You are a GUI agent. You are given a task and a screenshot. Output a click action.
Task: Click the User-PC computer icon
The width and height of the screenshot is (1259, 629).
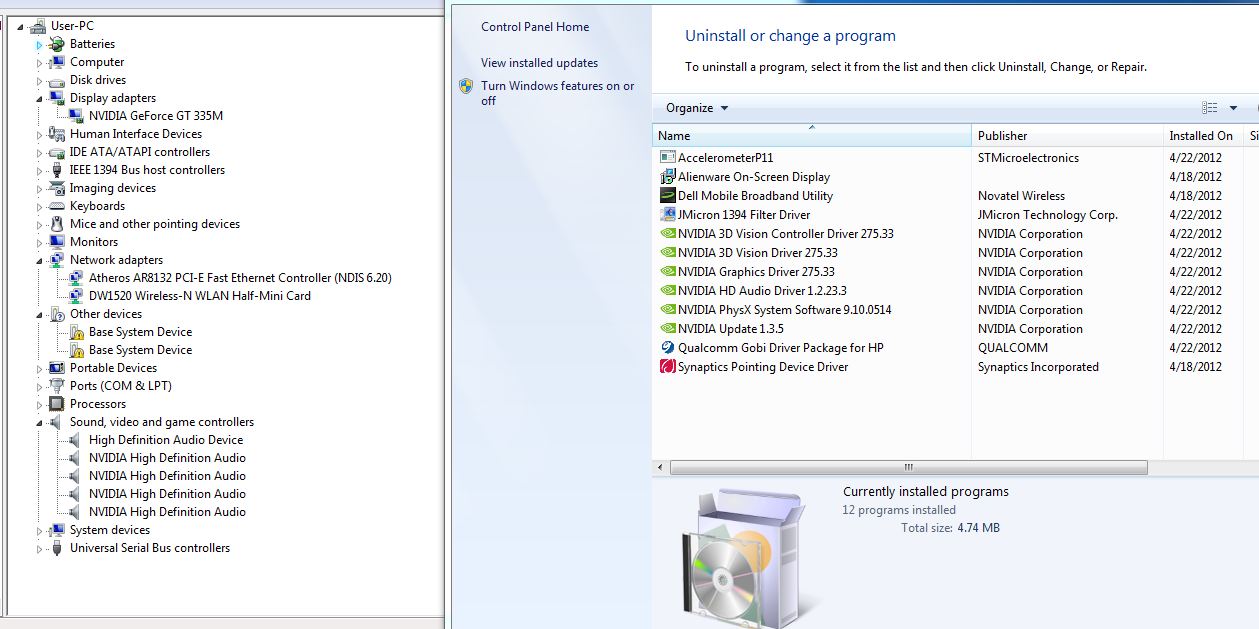(x=38, y=26)
